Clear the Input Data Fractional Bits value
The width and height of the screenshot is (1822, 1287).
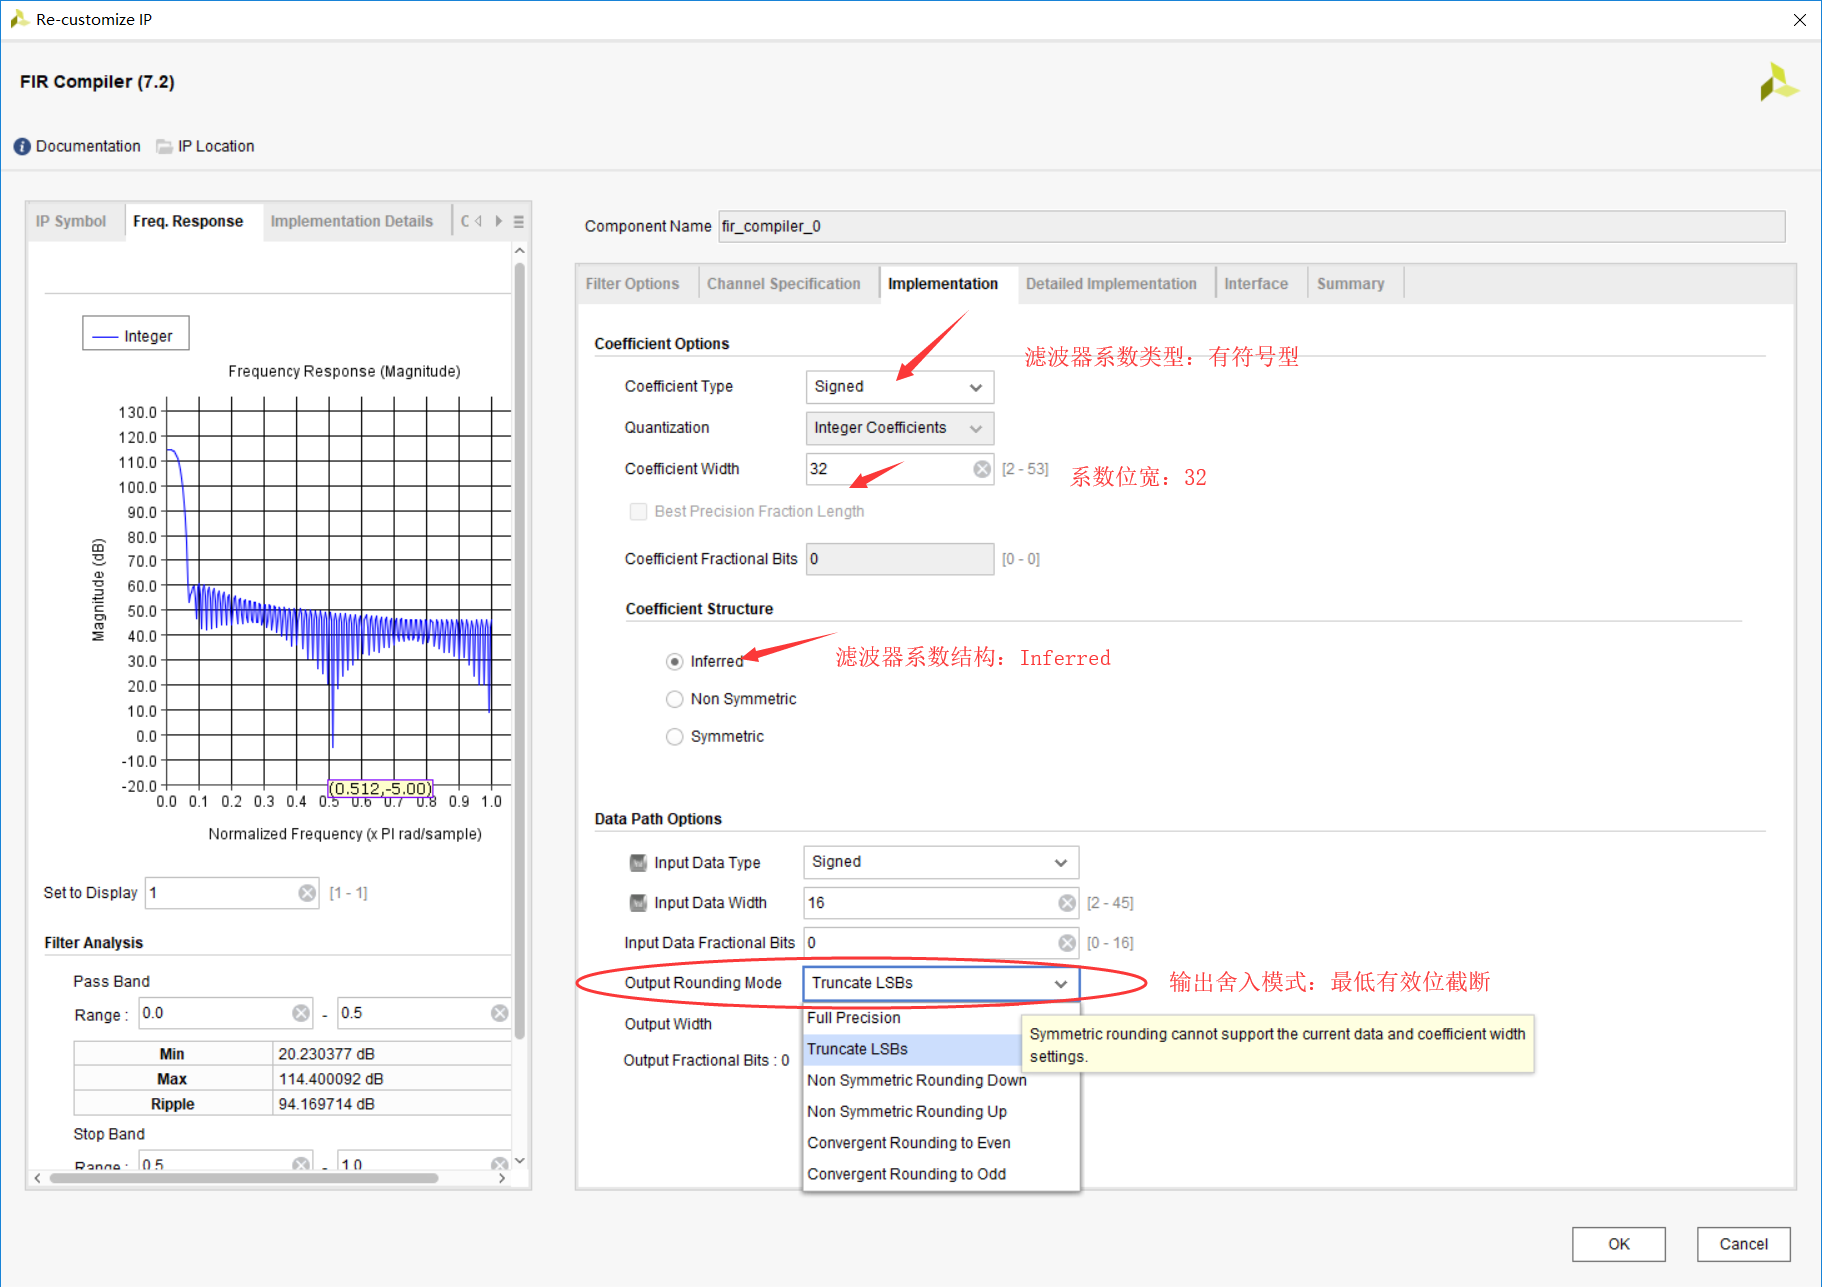click(x=1067, y=943)
